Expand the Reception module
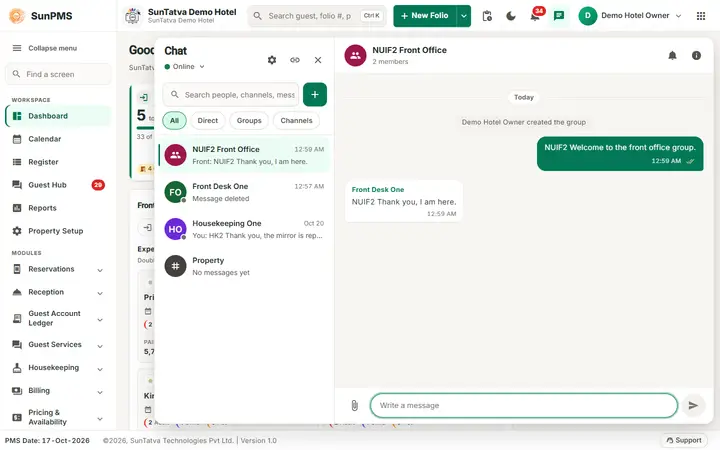The image size is (720, 450). (58, 292)
